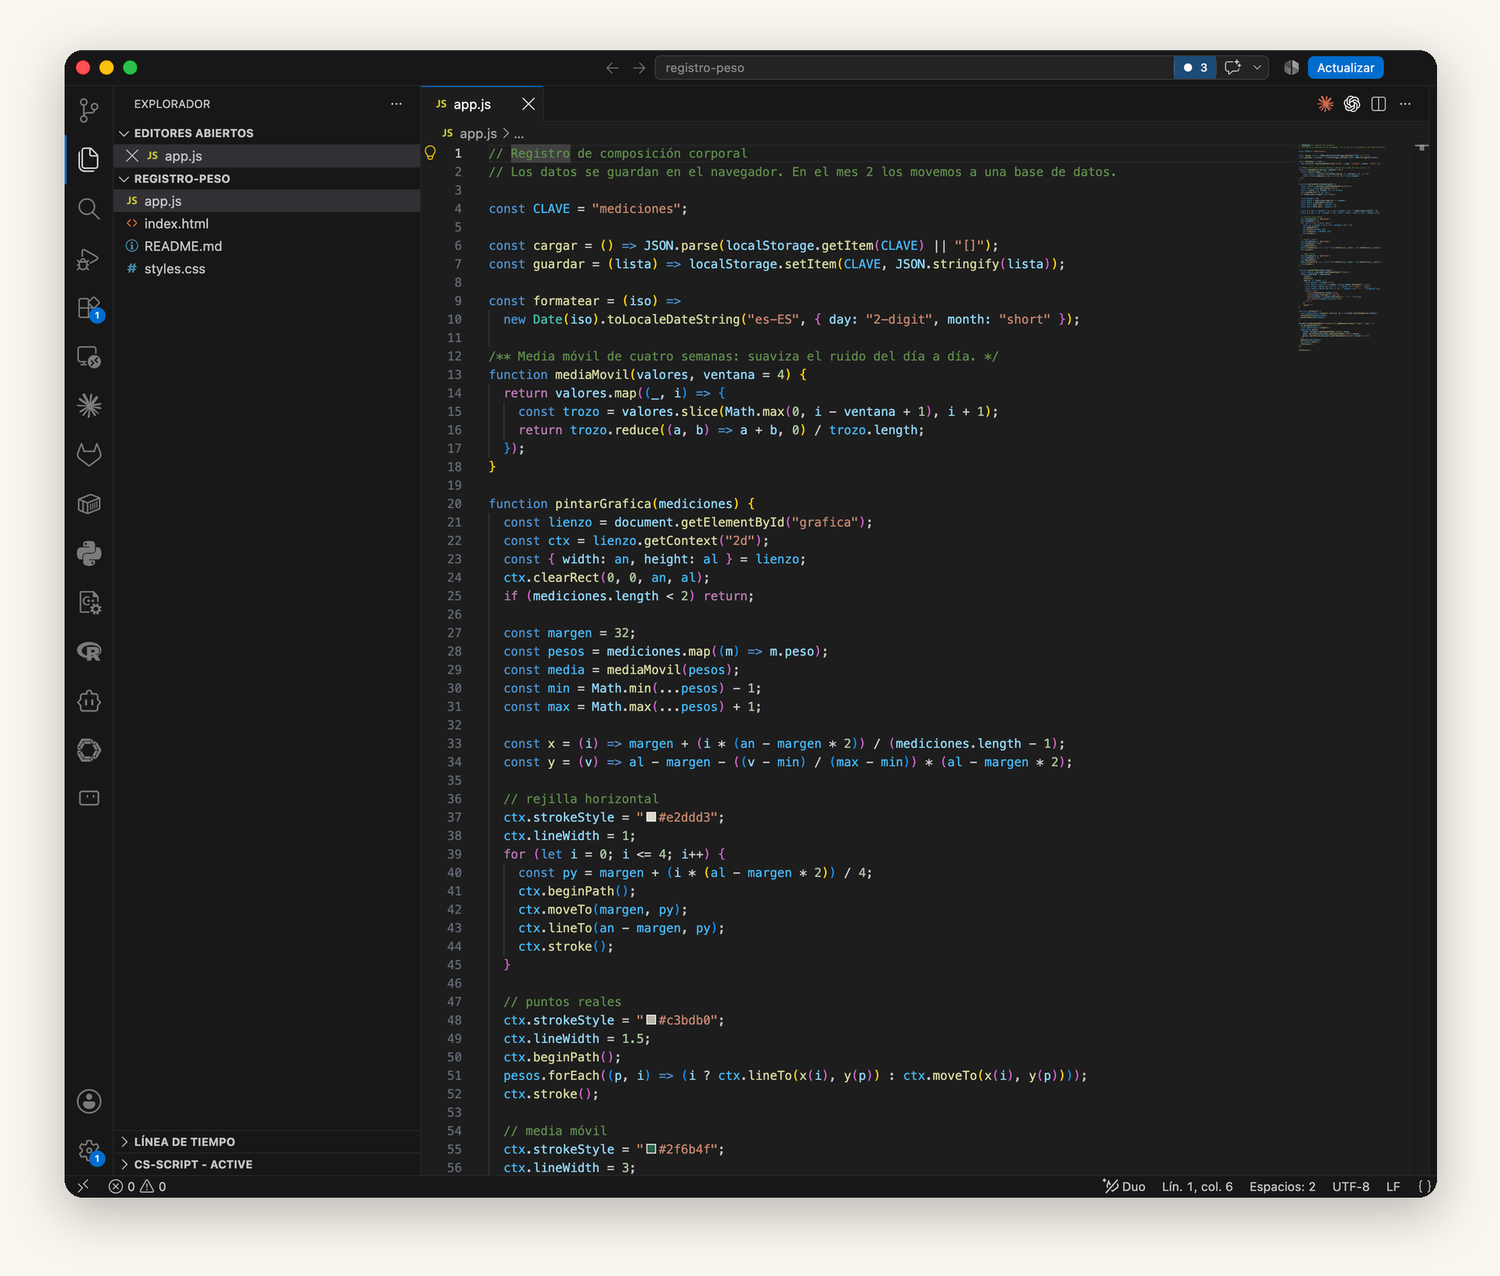The width and height of the screenshot is (1500, 1276).
Task: Open the Accounts menu icon
Action: tap(89, 1101)
